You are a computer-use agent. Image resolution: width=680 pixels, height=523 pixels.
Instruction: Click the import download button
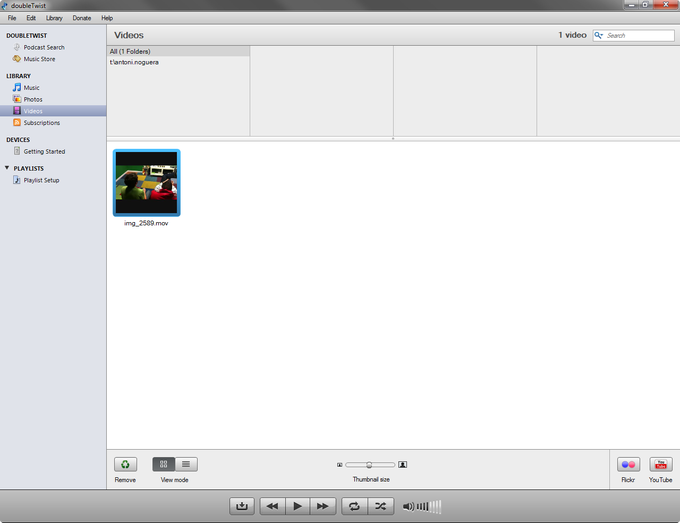pyautogui.click(x=242, y=506)
